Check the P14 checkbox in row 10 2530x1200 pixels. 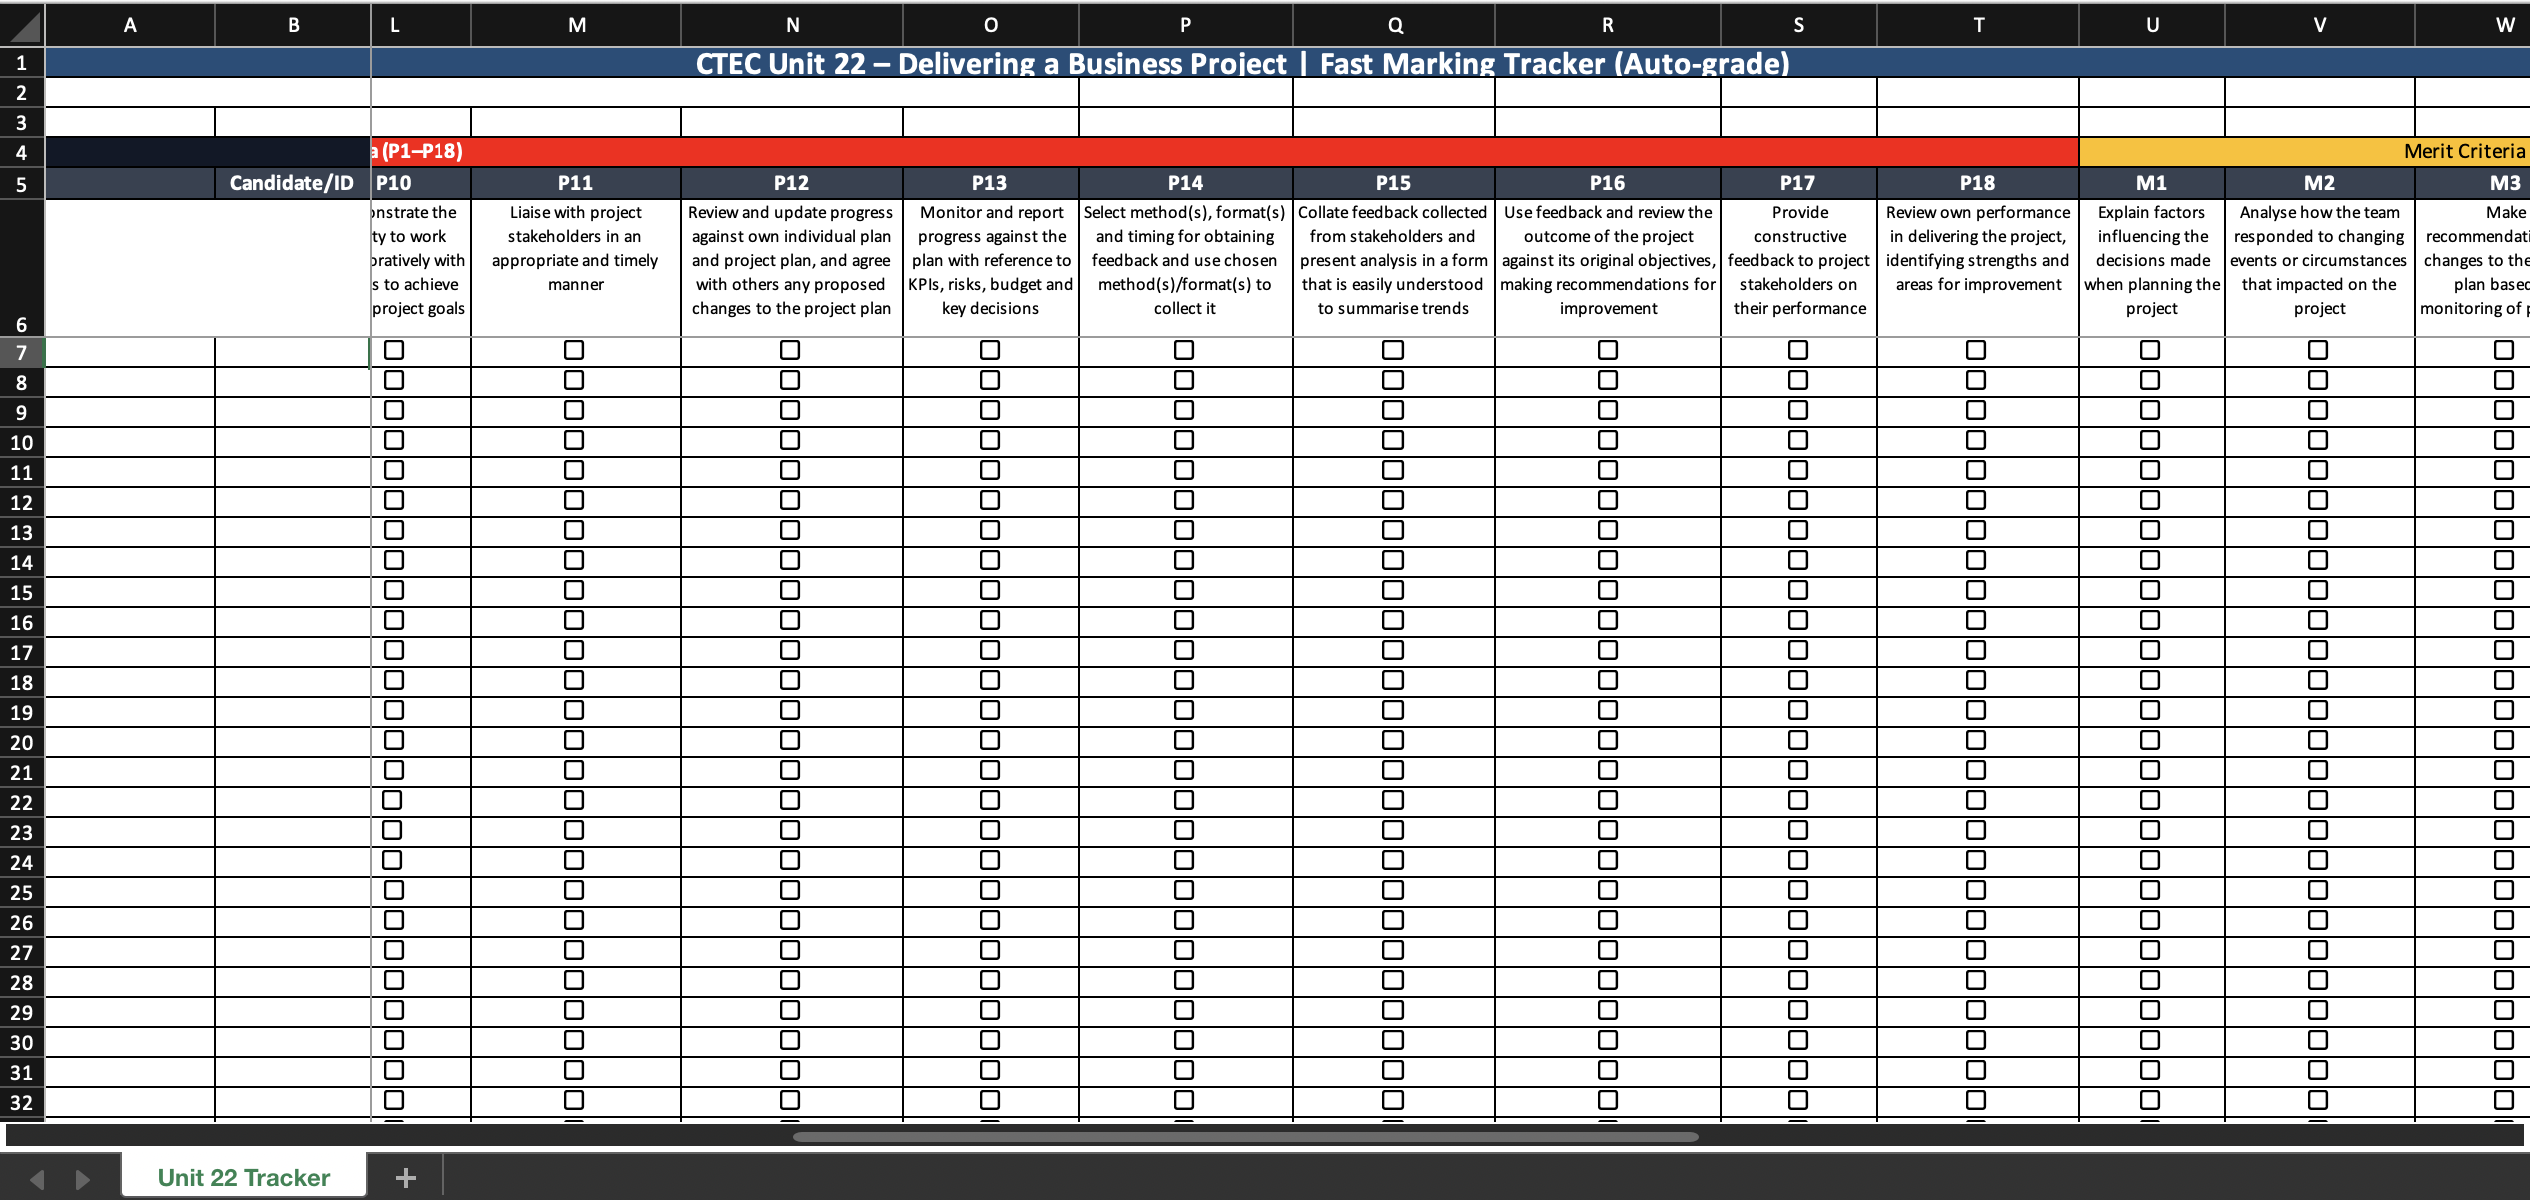point(1184,440)
